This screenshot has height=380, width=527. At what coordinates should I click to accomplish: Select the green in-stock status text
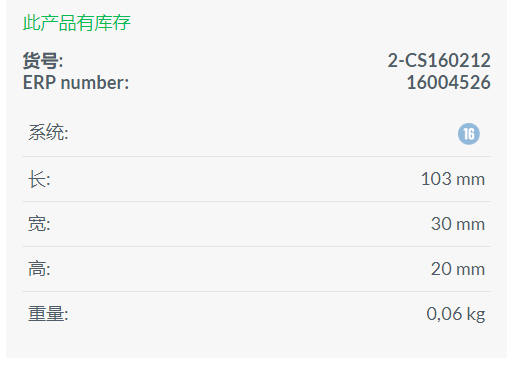pyautogui.click(x=77, y=23)
